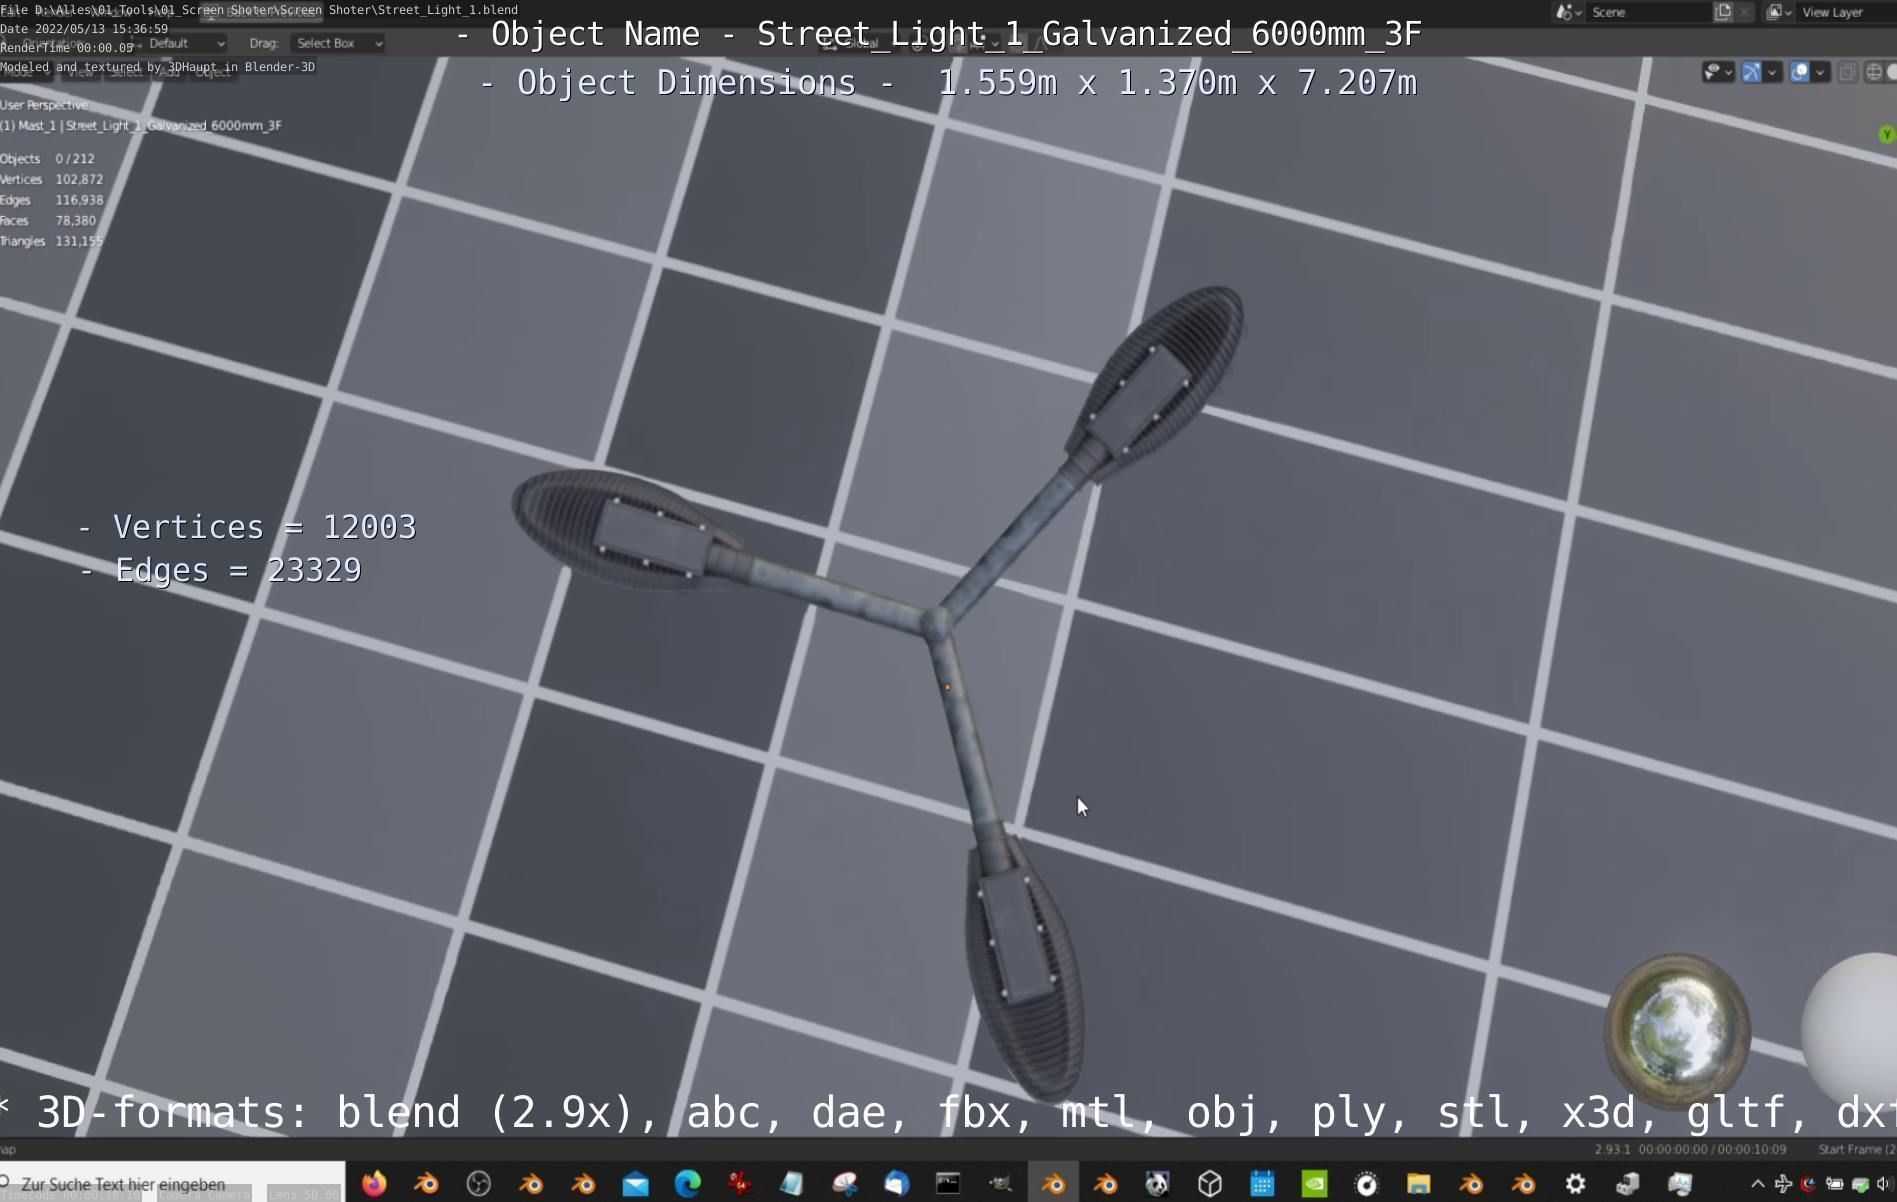Delete scene using the X icon
1897x1202 pixels.
click(1744, 12)
